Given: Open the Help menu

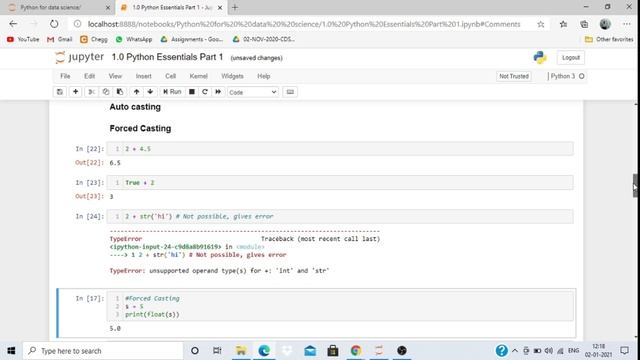Looking at the screenshot, I should click(264, 76).
